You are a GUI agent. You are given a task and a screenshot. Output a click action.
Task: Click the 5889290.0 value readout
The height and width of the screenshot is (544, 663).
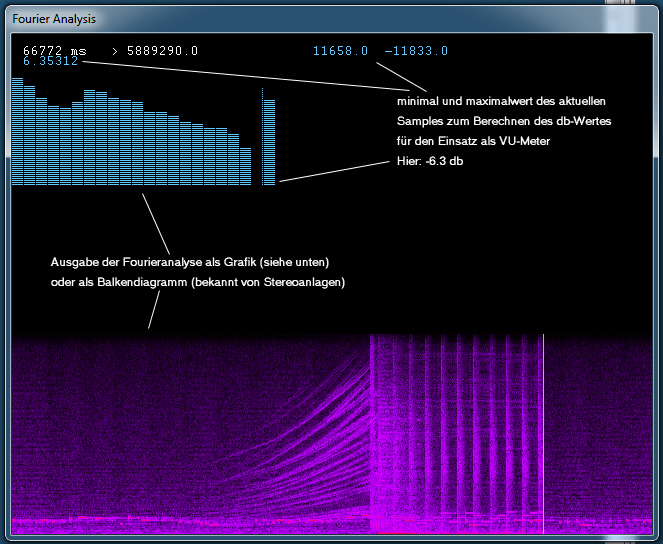coord(162,51)
